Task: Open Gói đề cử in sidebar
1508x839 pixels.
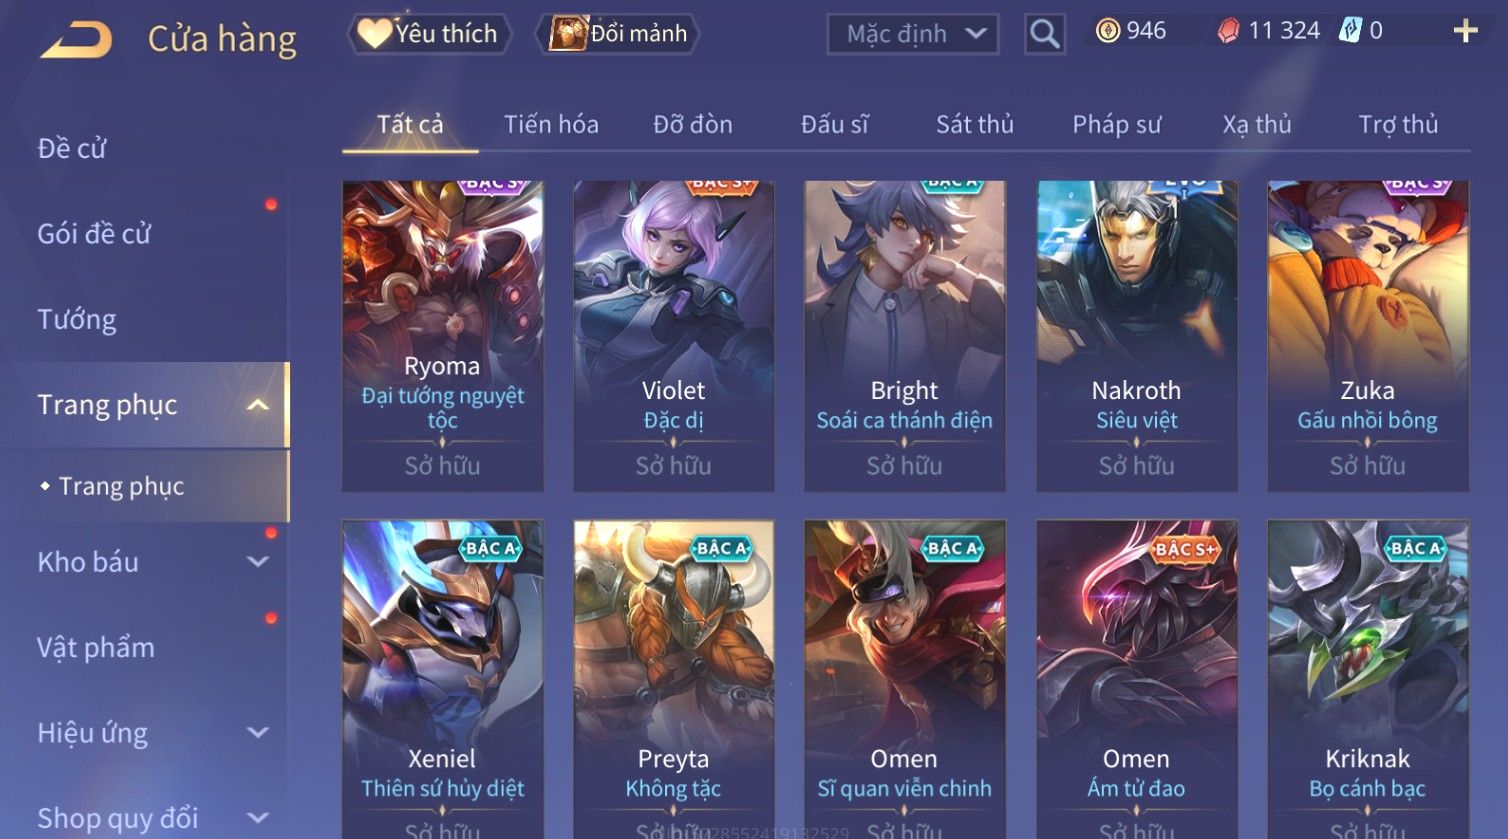Action: [94, 233]
